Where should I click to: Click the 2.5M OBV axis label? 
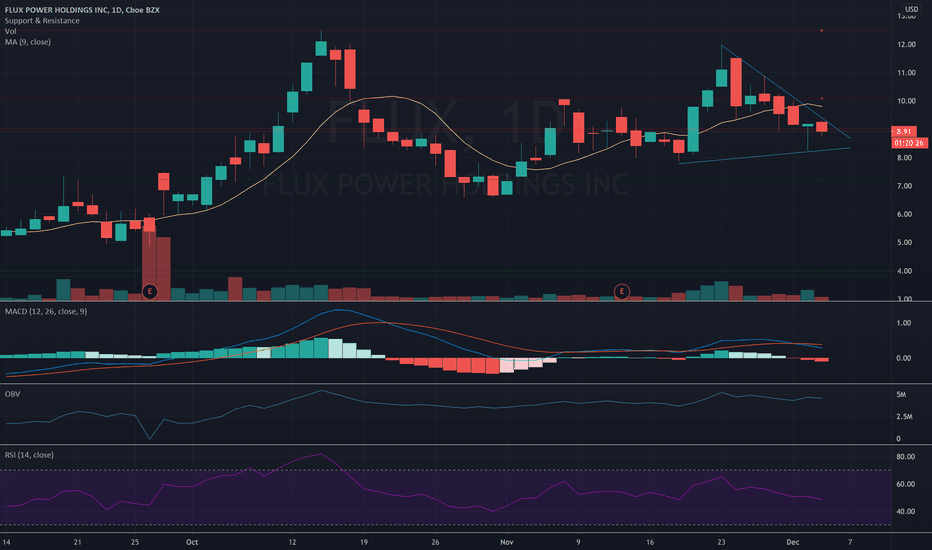(x=904, y=417)
